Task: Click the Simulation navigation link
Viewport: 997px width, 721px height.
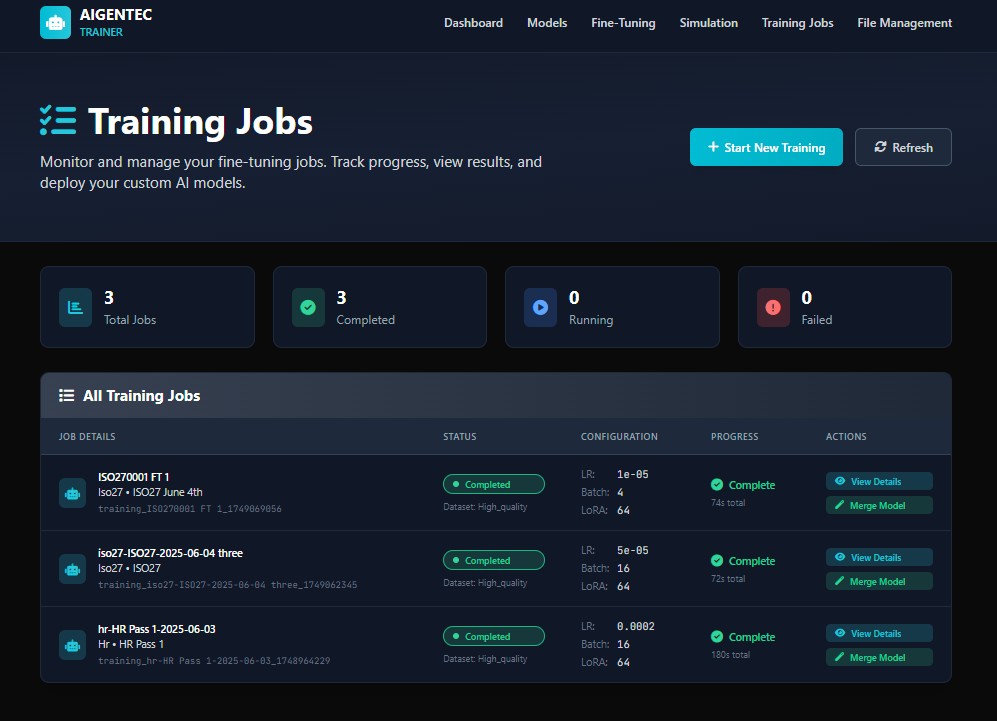Action: pyautogui.click(x=708, y=22)
